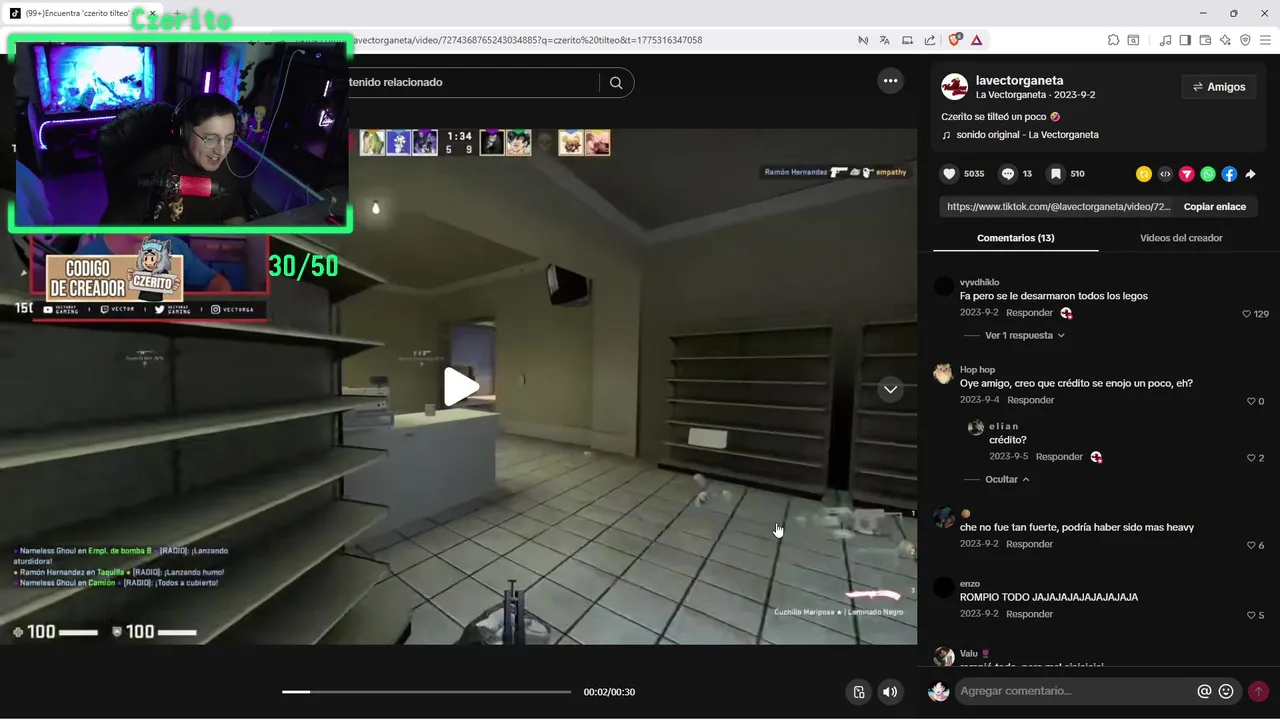Open lavectorganeta username link

(x=1019, y=80)
